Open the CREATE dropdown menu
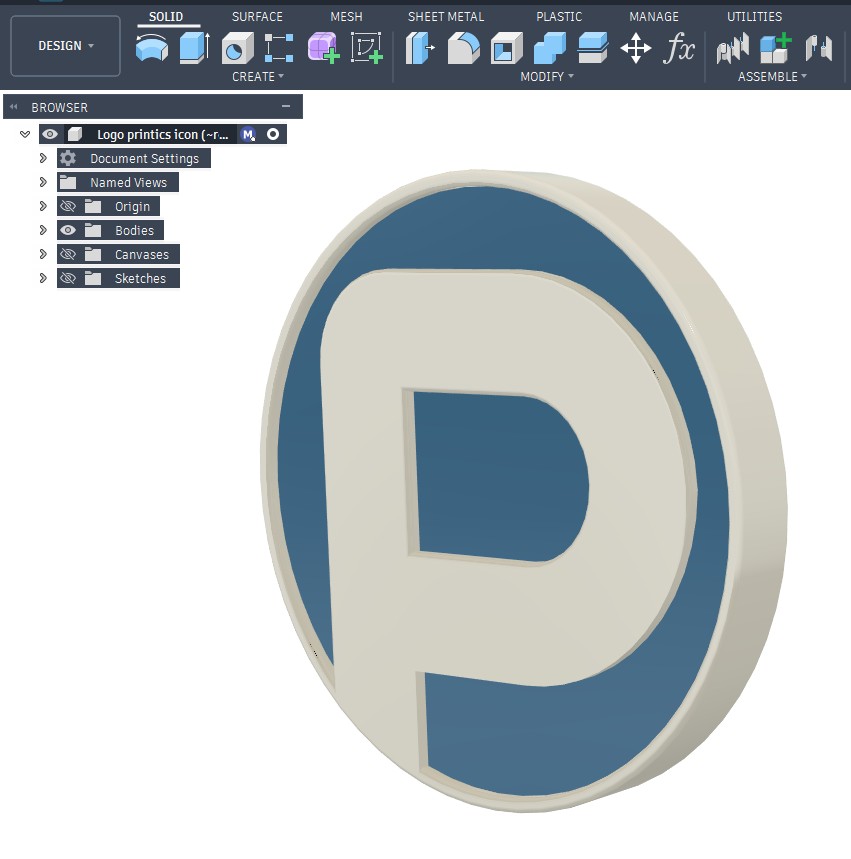Viewport: 851px width, 859px height. [258, 77]
